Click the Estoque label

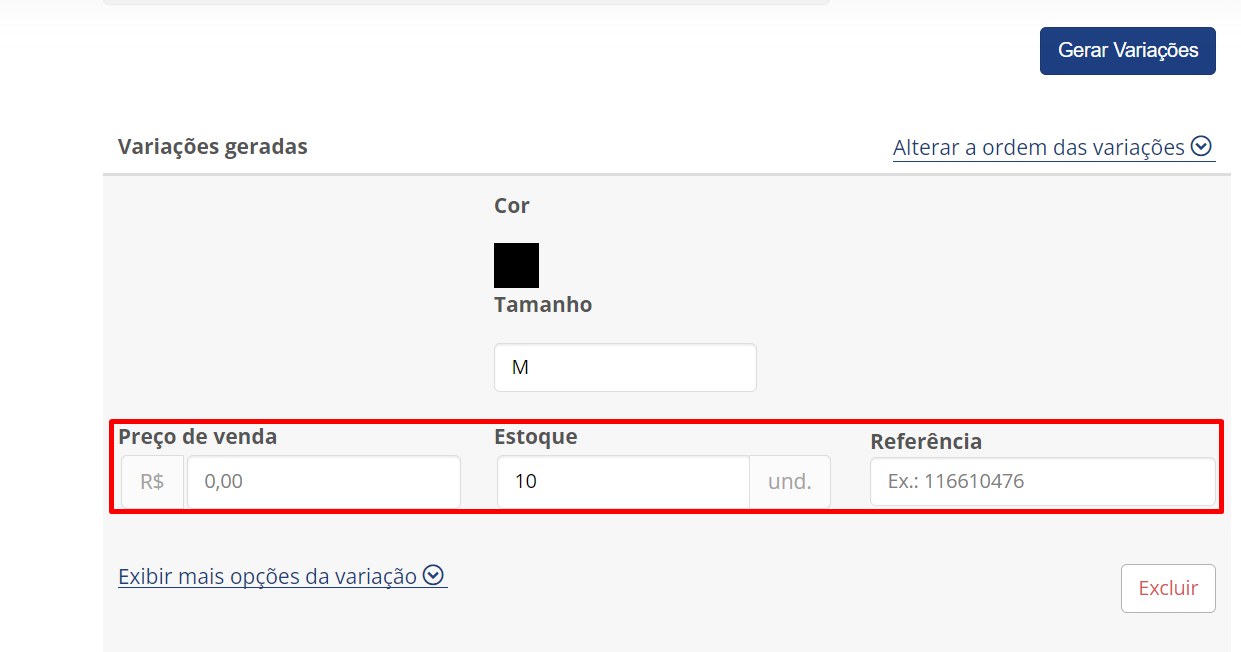(536, 436)
